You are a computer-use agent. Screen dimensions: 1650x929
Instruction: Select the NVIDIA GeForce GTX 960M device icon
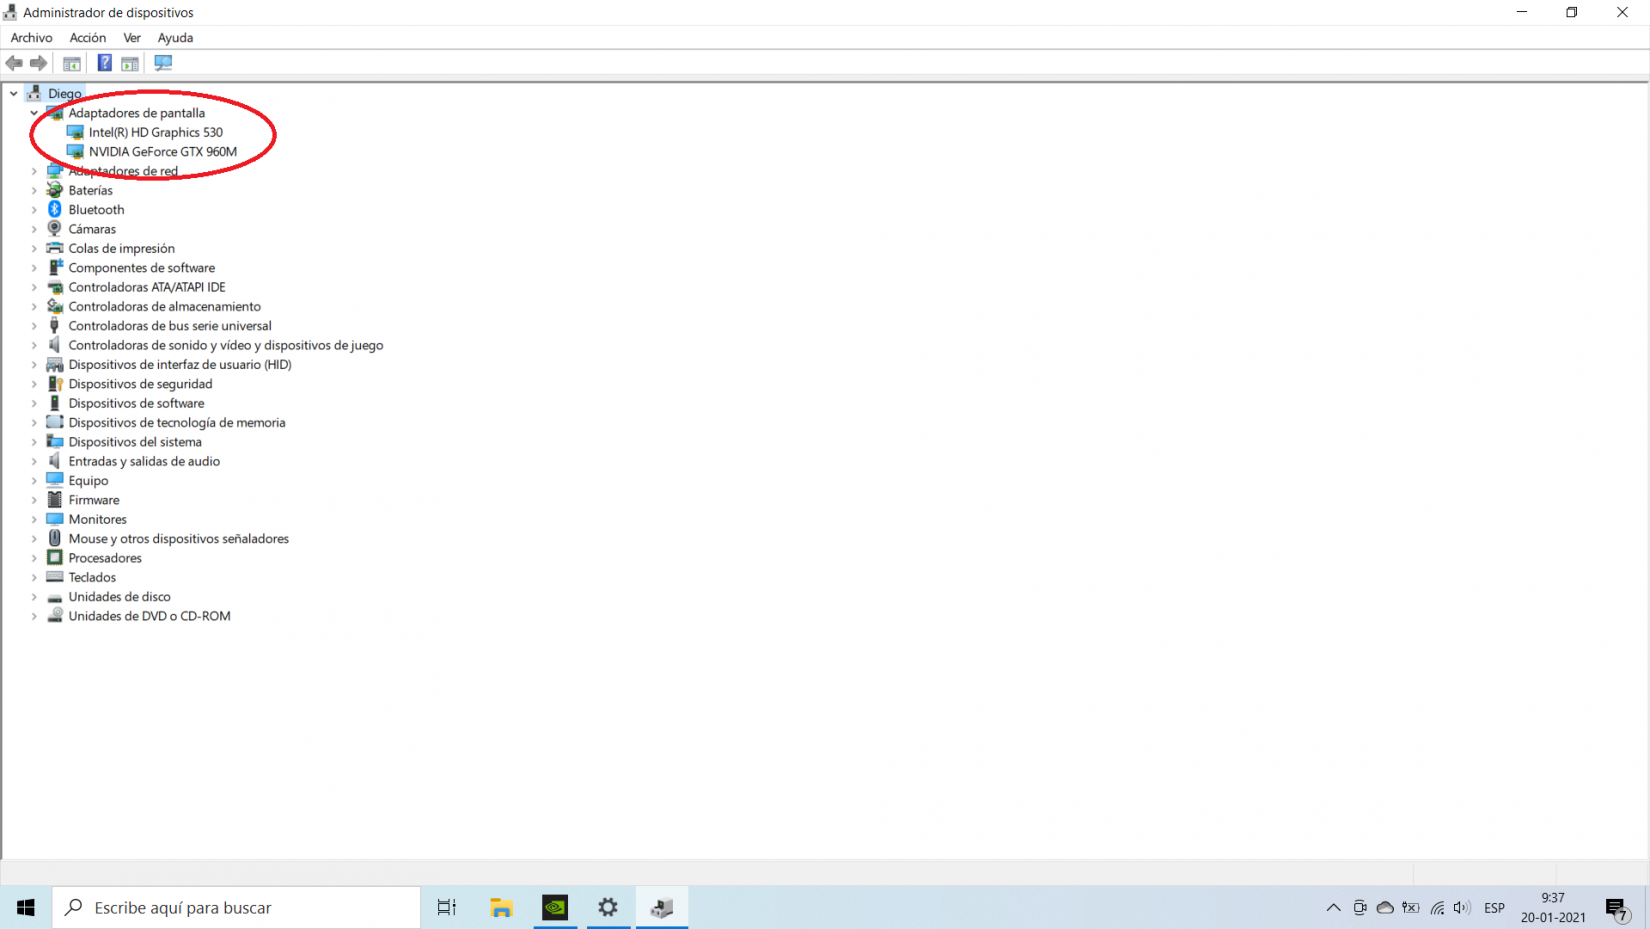(75, 152)
